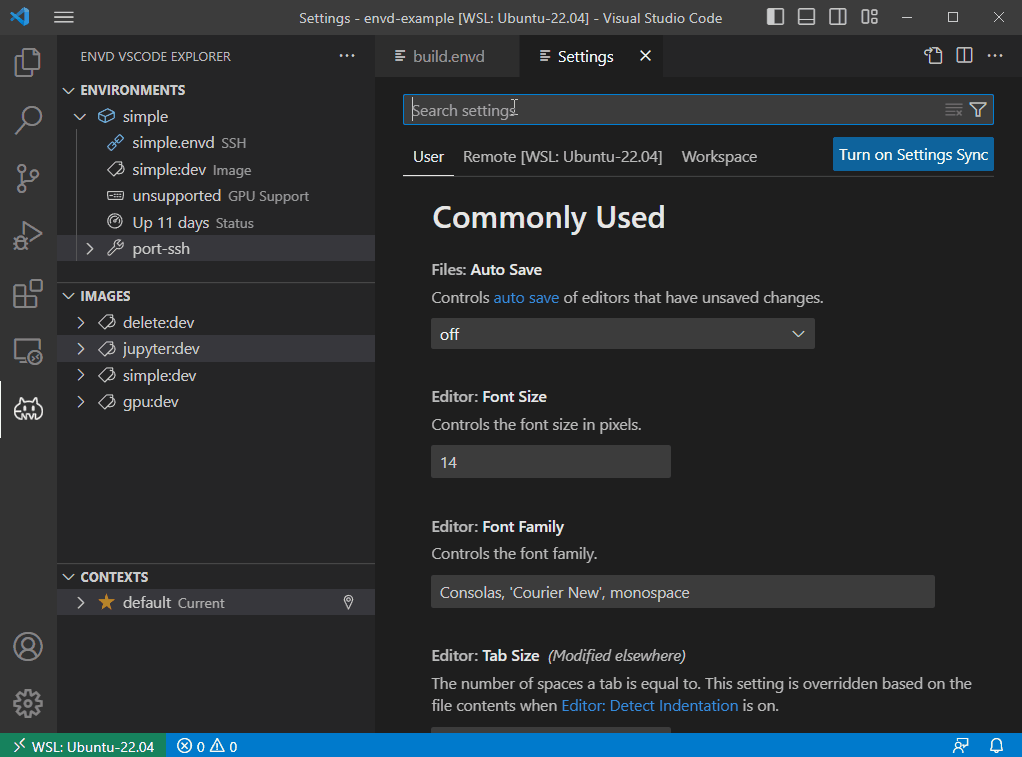Open Source Control view
Image resolution: width=1022 pixels, height=757 pixels.
pyautogui.click(x=27, y=178)
